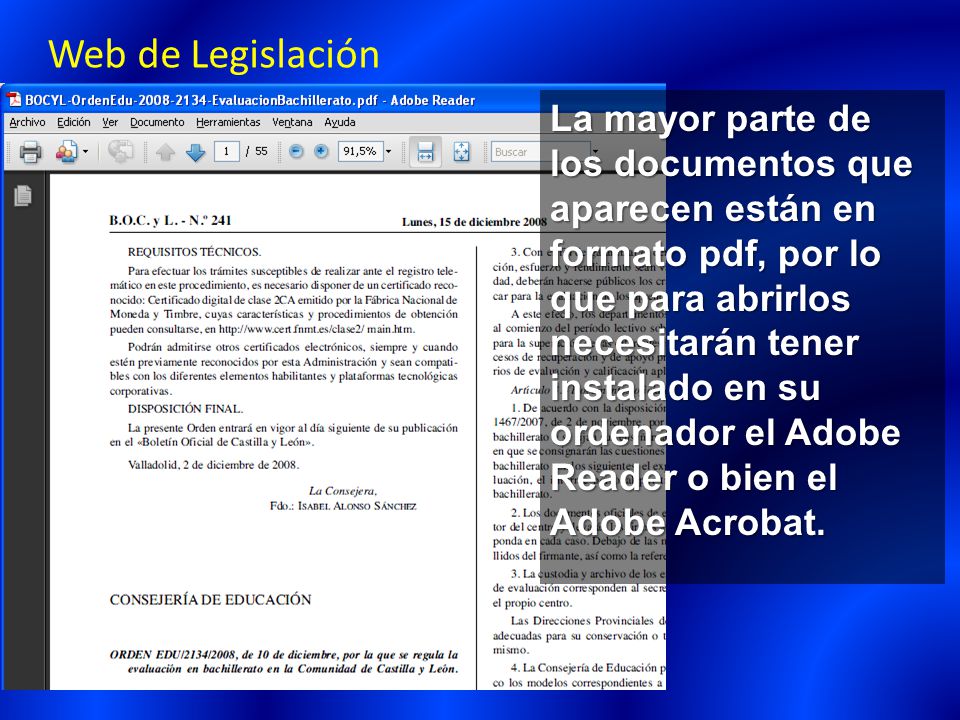This screenshot has height=720, width=960.
Task: Click the text 'Valladolid, 2 de diciembre de 2008.'
Action: click(x=213, y=465)
